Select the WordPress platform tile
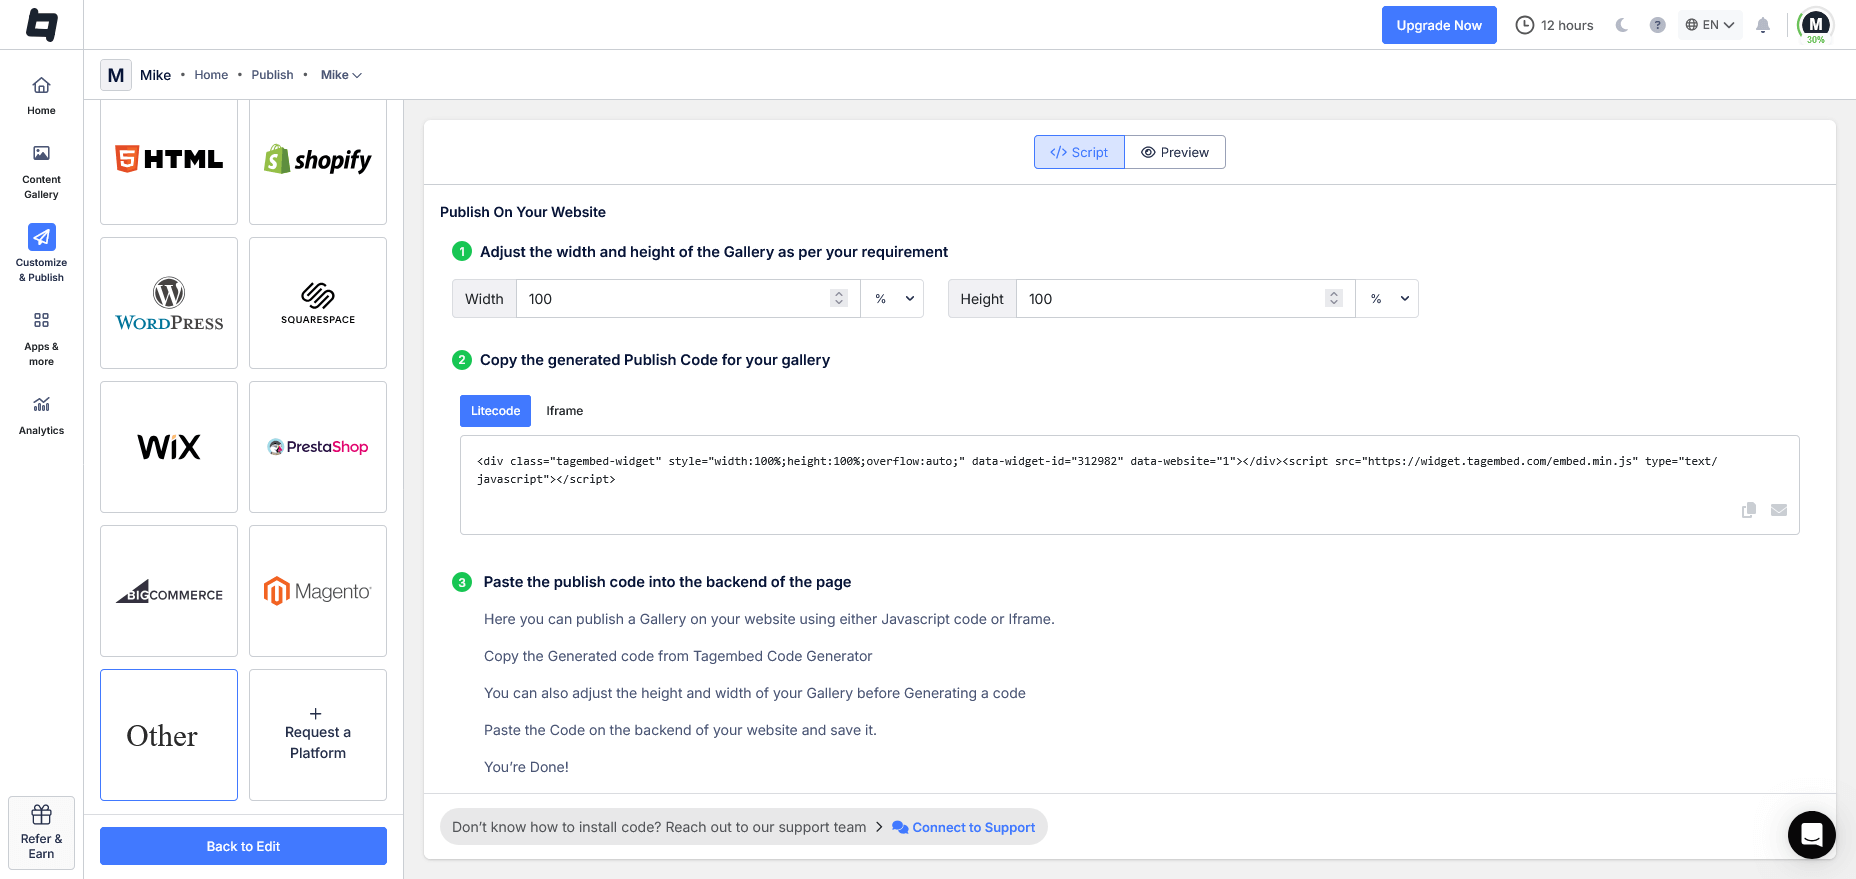 pos(169,303)
